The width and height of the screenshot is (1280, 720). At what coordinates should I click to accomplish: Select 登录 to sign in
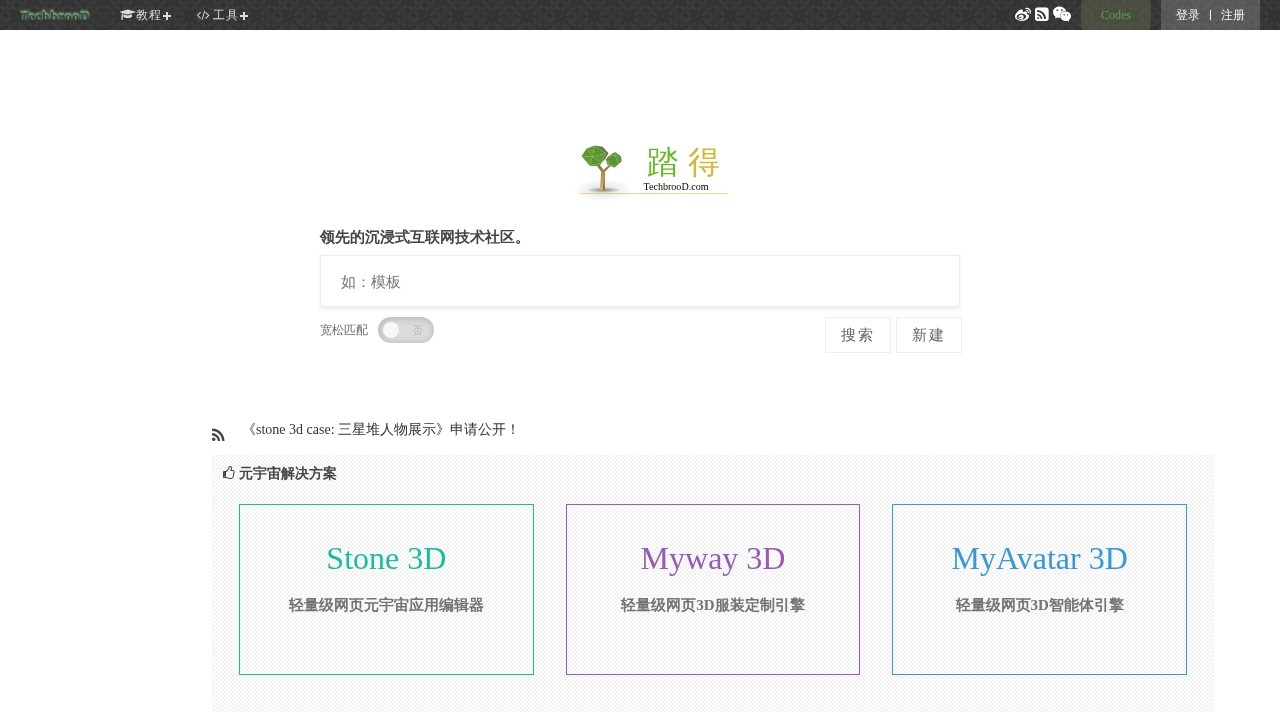point(1186,15)
